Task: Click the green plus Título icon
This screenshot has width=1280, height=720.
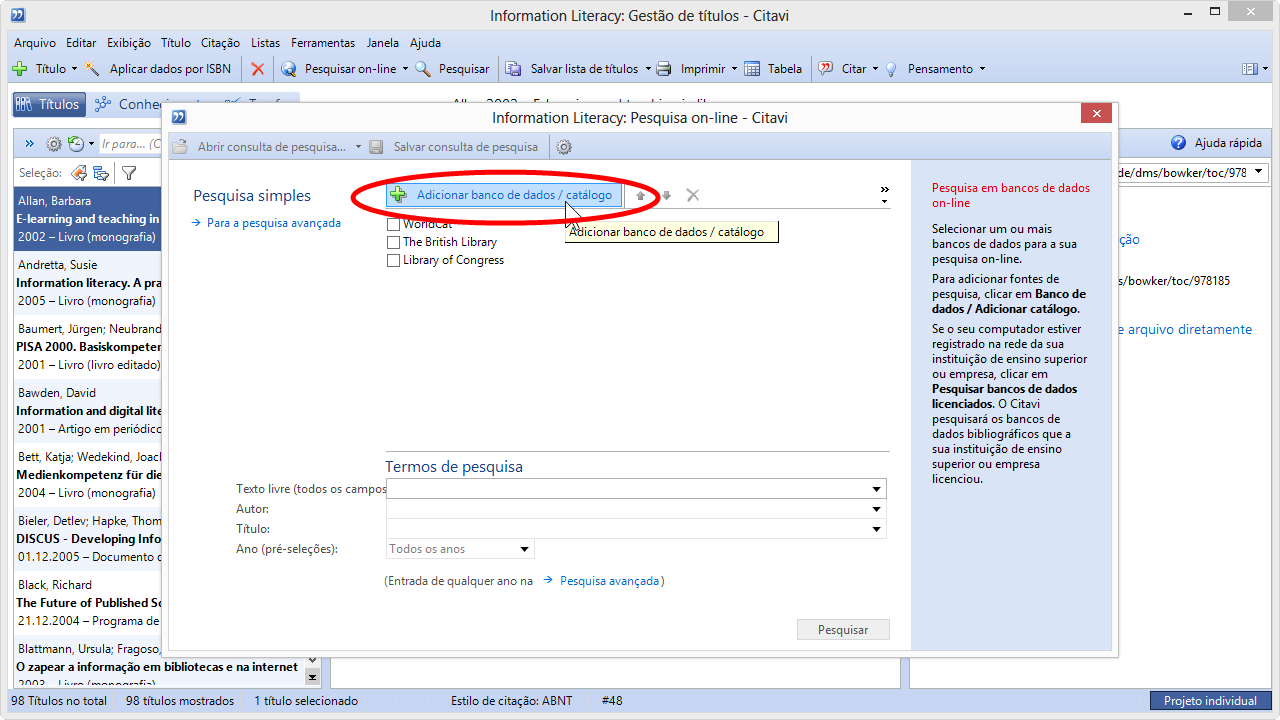Action: tap(19, 69)
